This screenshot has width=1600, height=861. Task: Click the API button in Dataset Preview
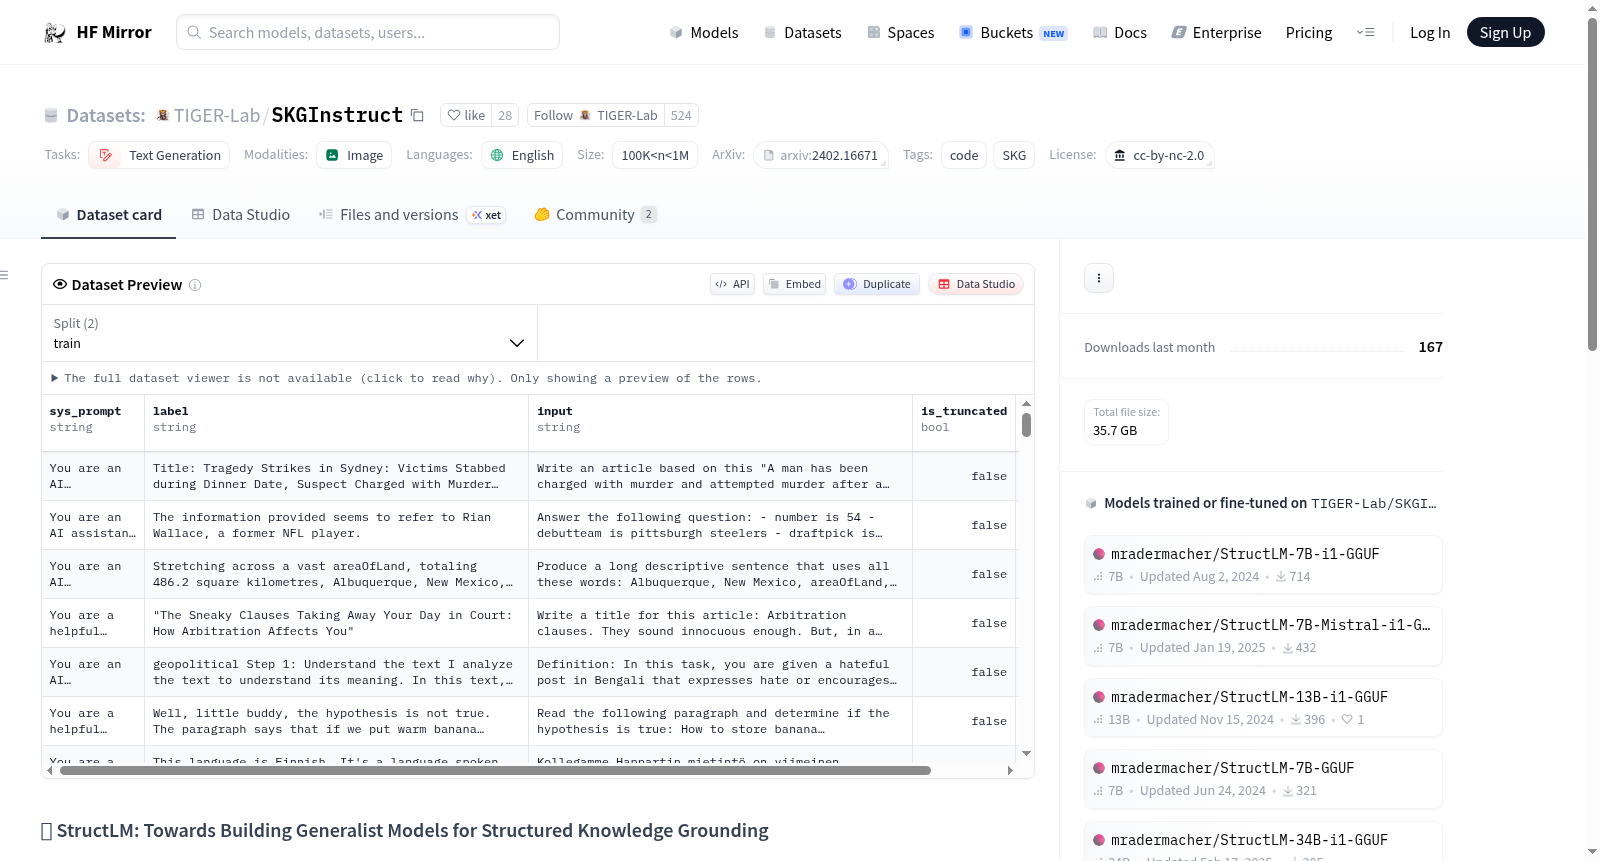tap(733, 284)
